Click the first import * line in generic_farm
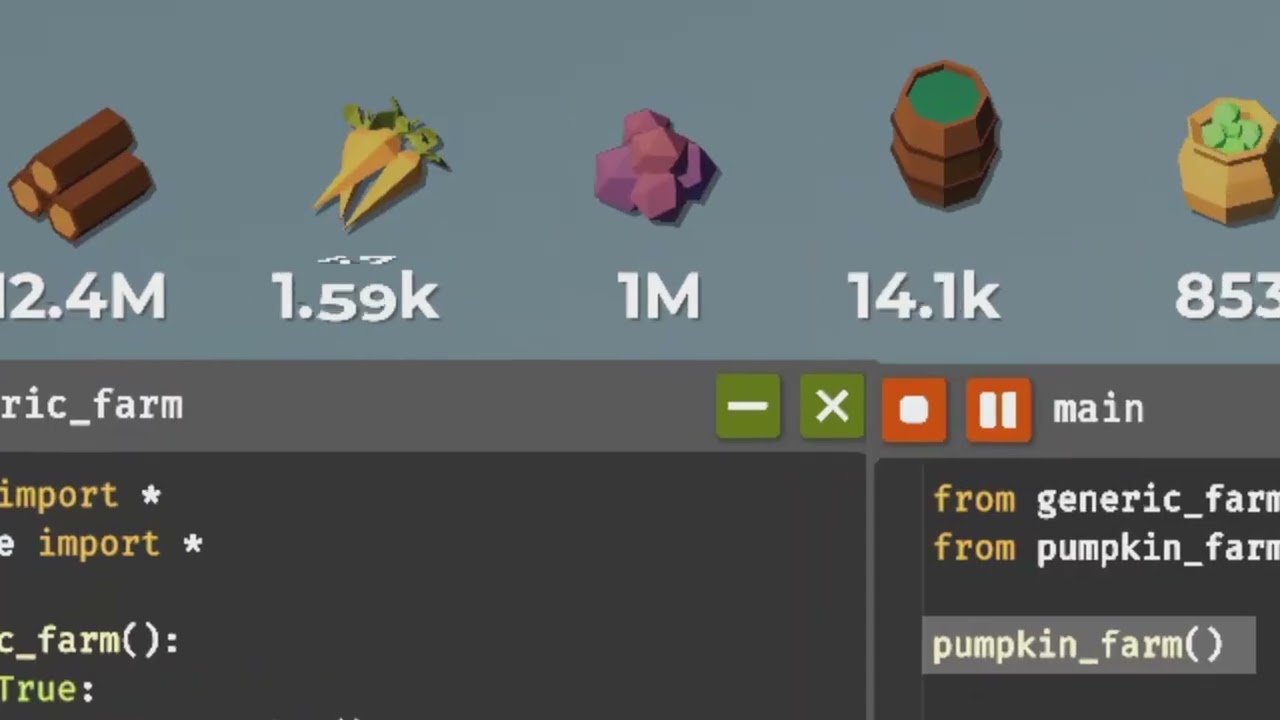This screenshot has height=720, width=1280. tap(80, 495)
